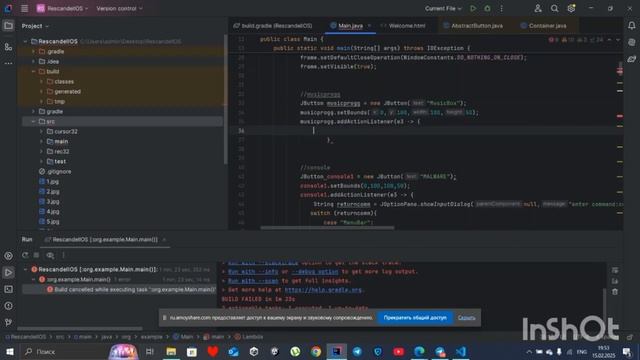Run the current file with green play icon
The width and height of the screenshot is (640, 360).
click(x=473, y=8)
